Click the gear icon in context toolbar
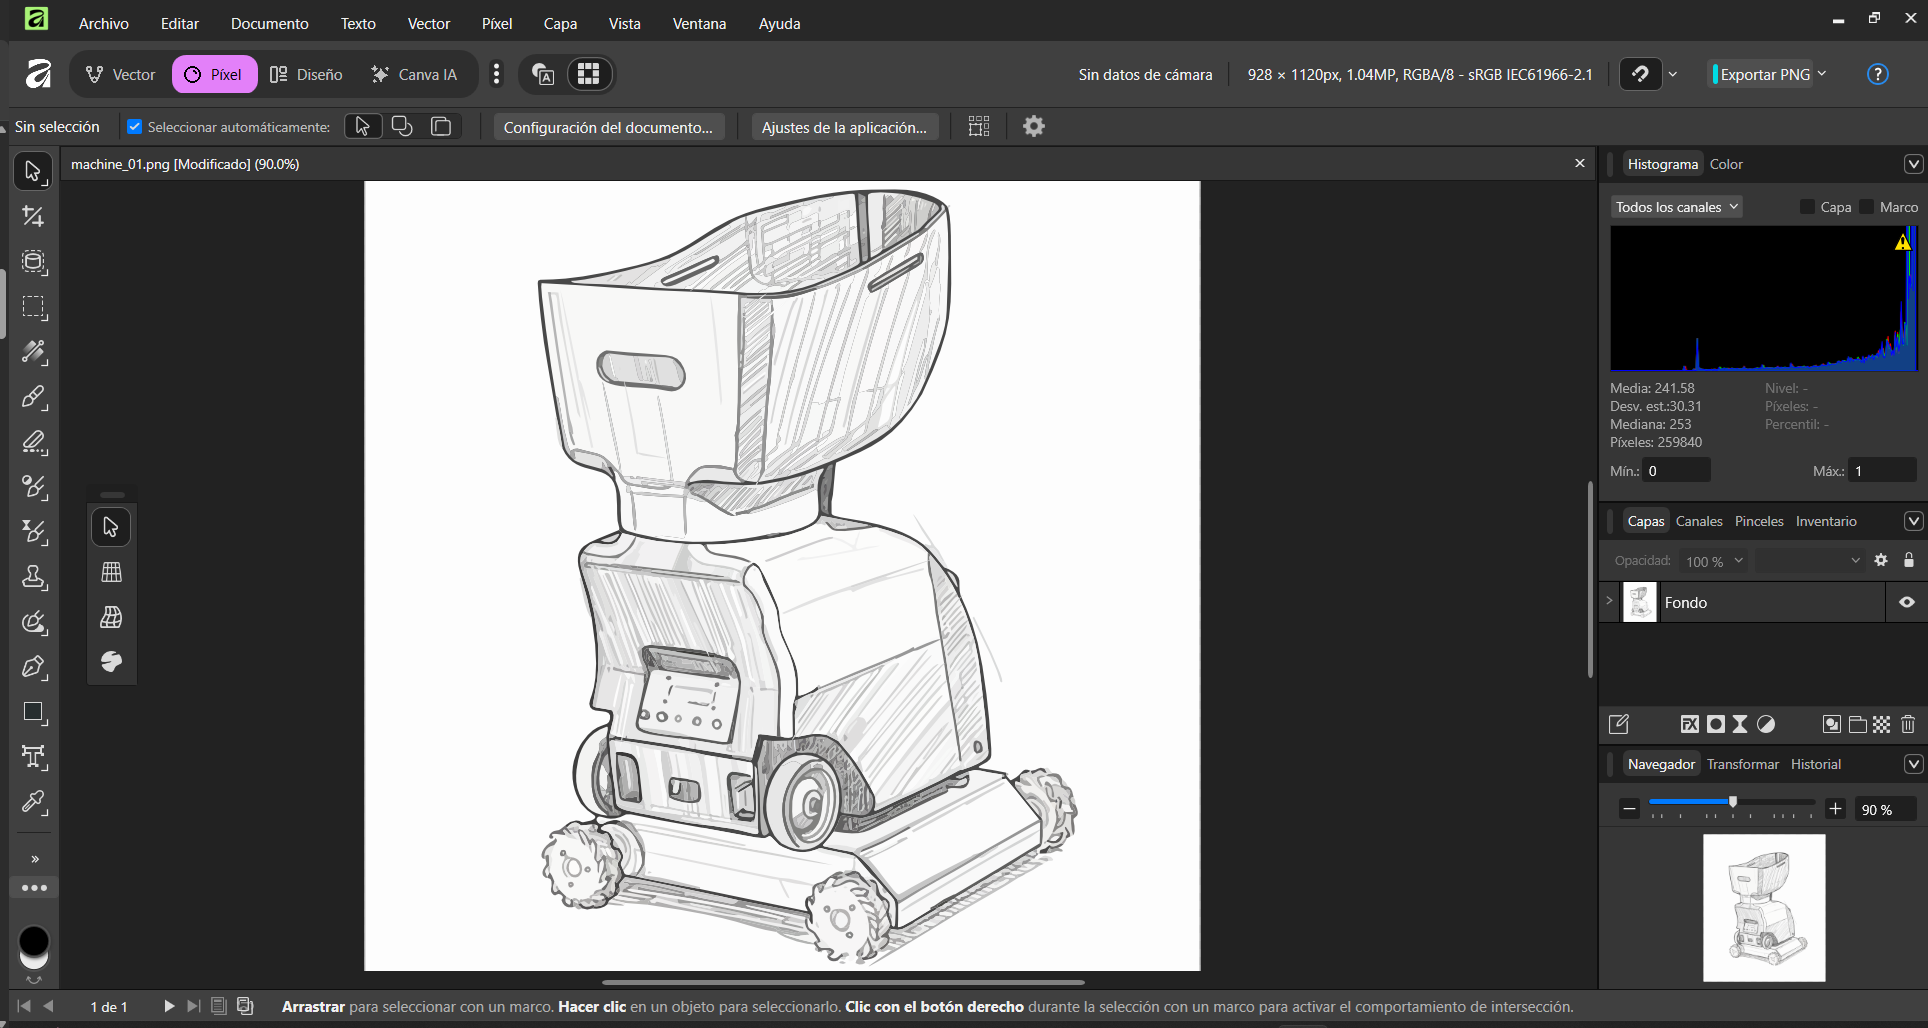The width and height of the screenshot is (1928, 1028). tap(1033, 126)
